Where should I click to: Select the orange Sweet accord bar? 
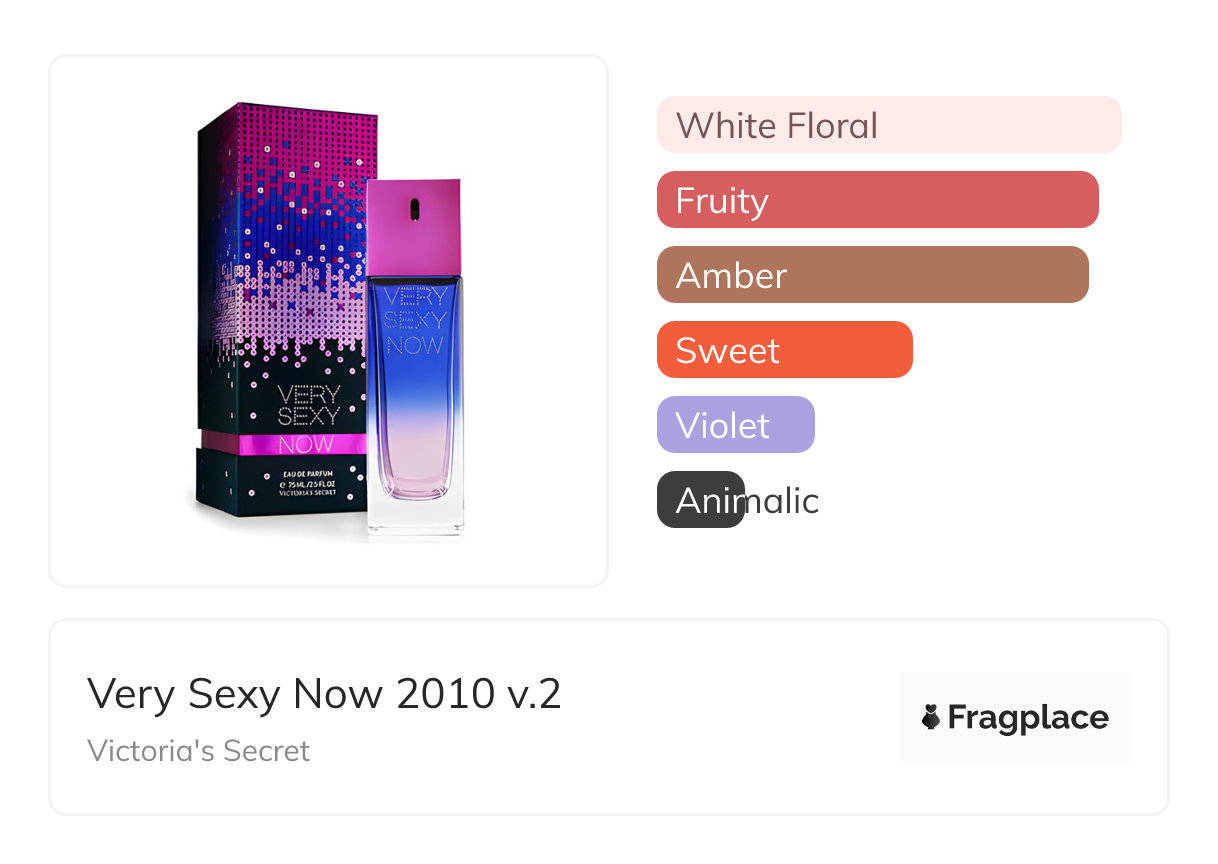[784, 350]
